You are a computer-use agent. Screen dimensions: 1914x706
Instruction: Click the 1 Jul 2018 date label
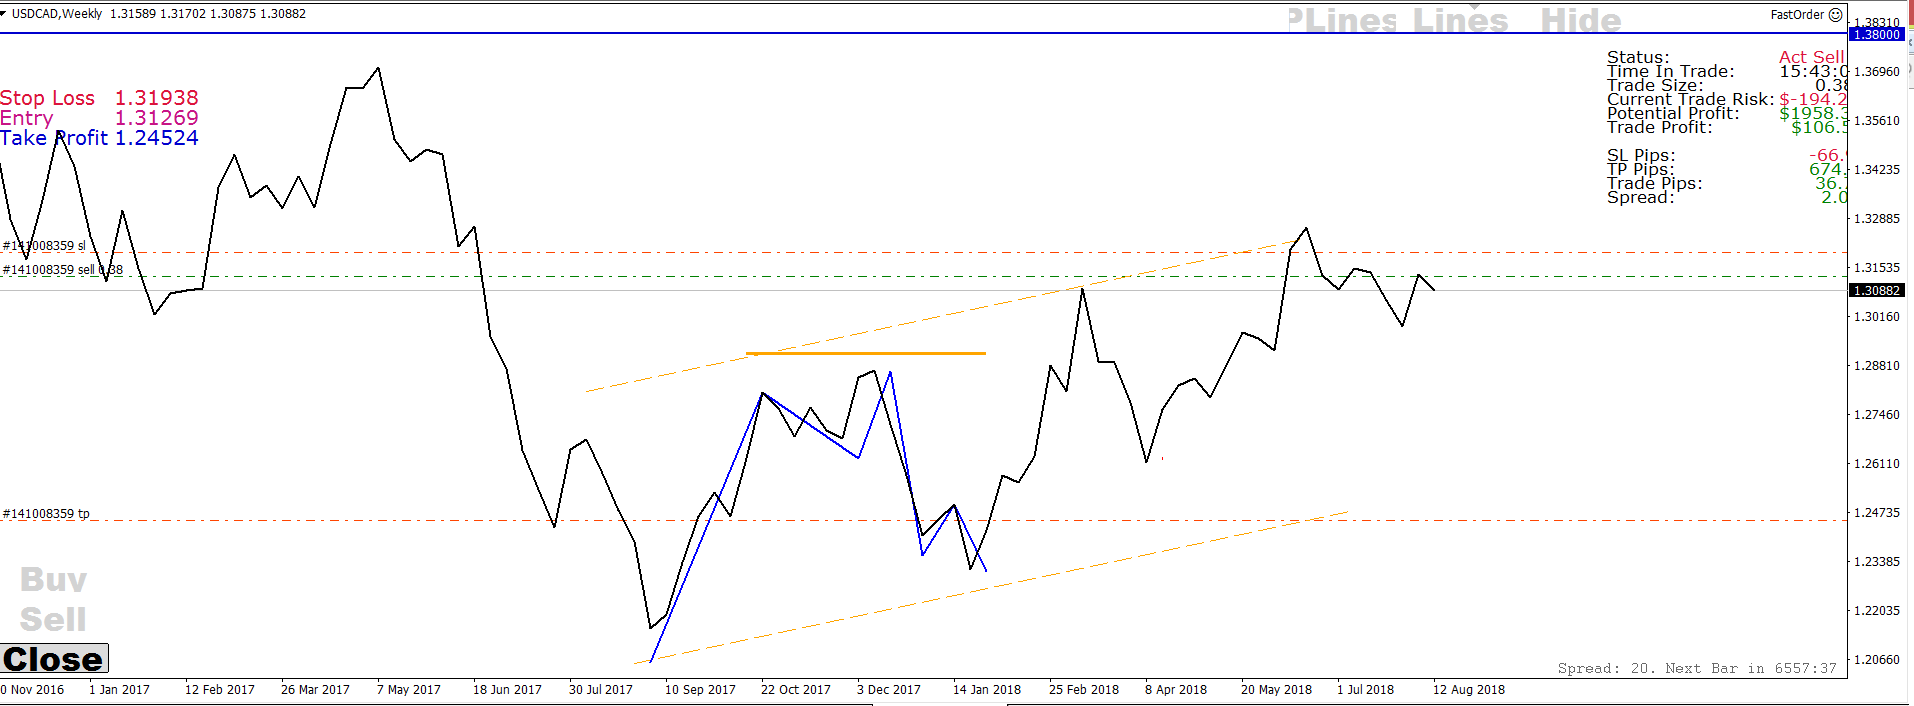tap(1365, 690)
